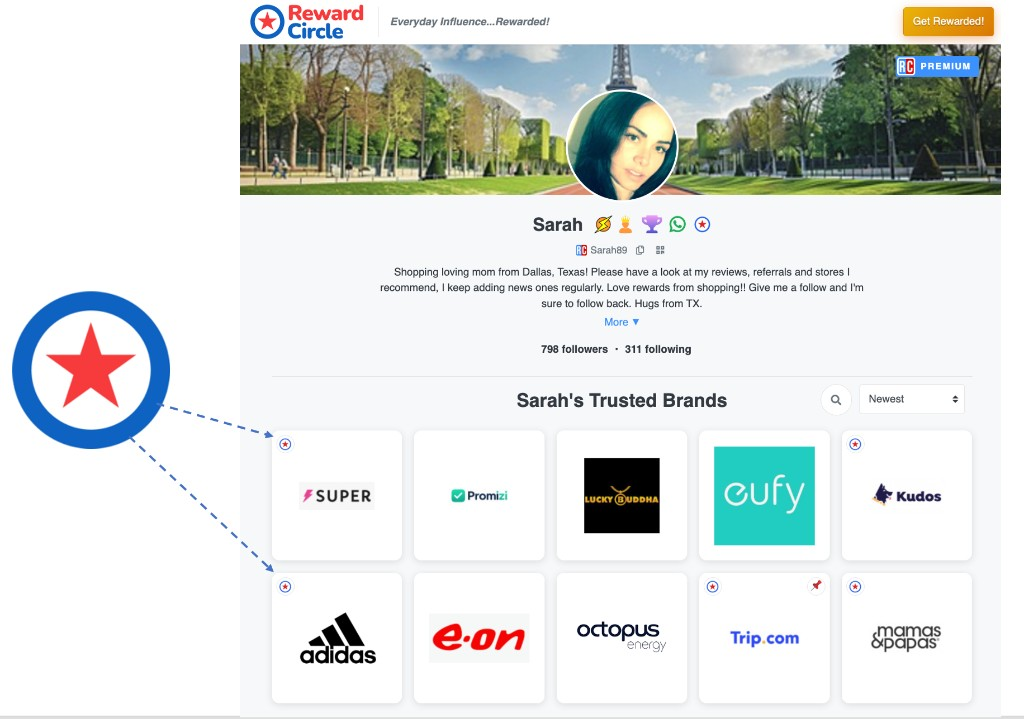Screen dimensions: 1024x719
Task: Click the Reward Circle logo in header
Action: pos(307,22)
